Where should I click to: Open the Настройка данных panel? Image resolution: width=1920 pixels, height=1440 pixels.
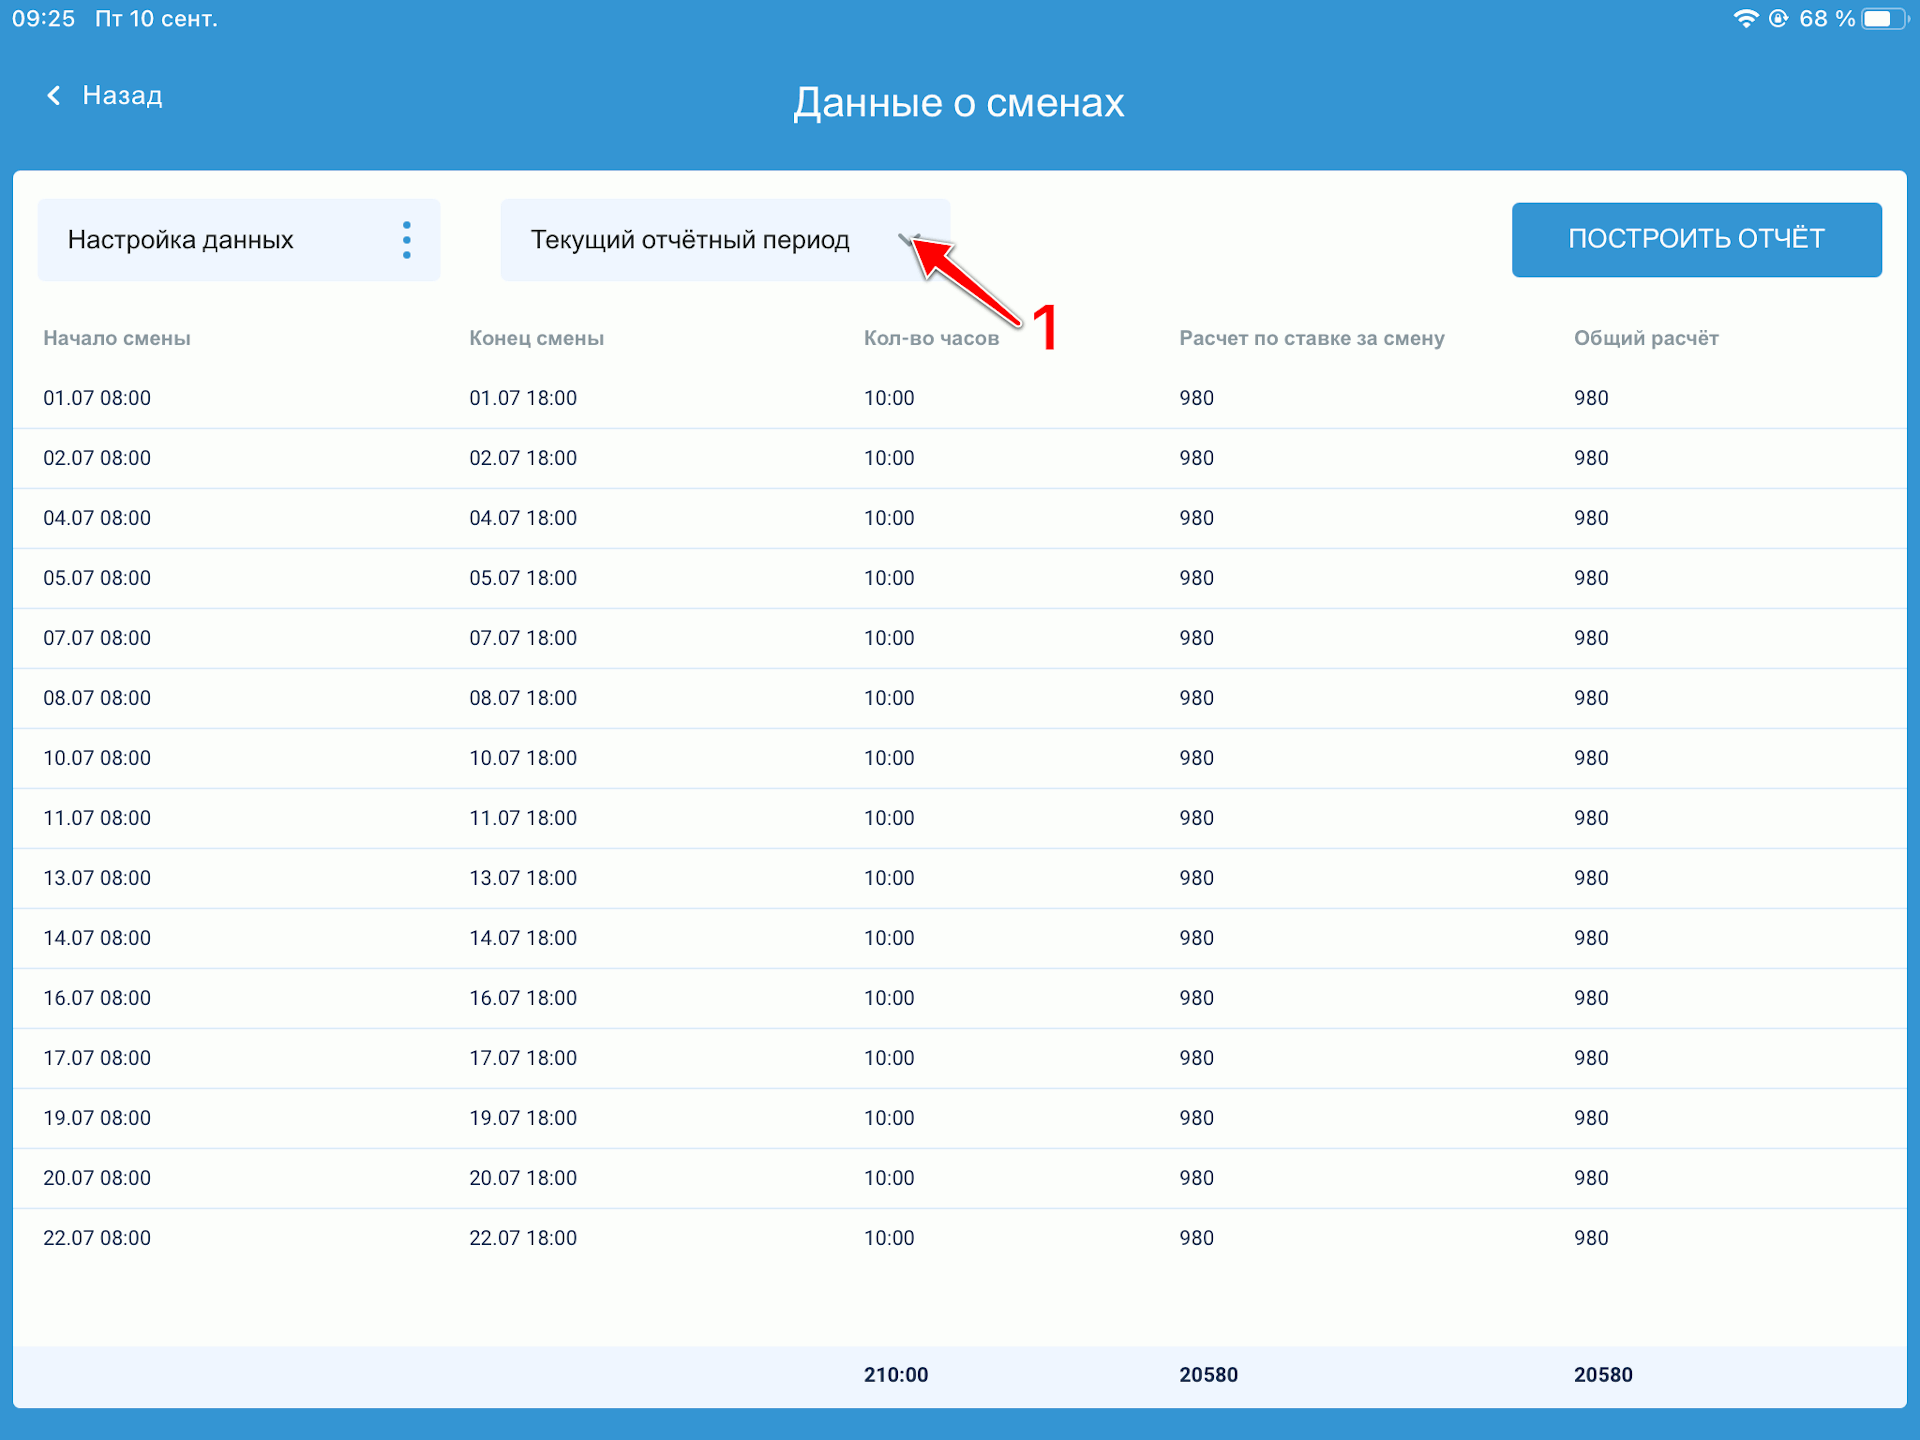(238, 240)
